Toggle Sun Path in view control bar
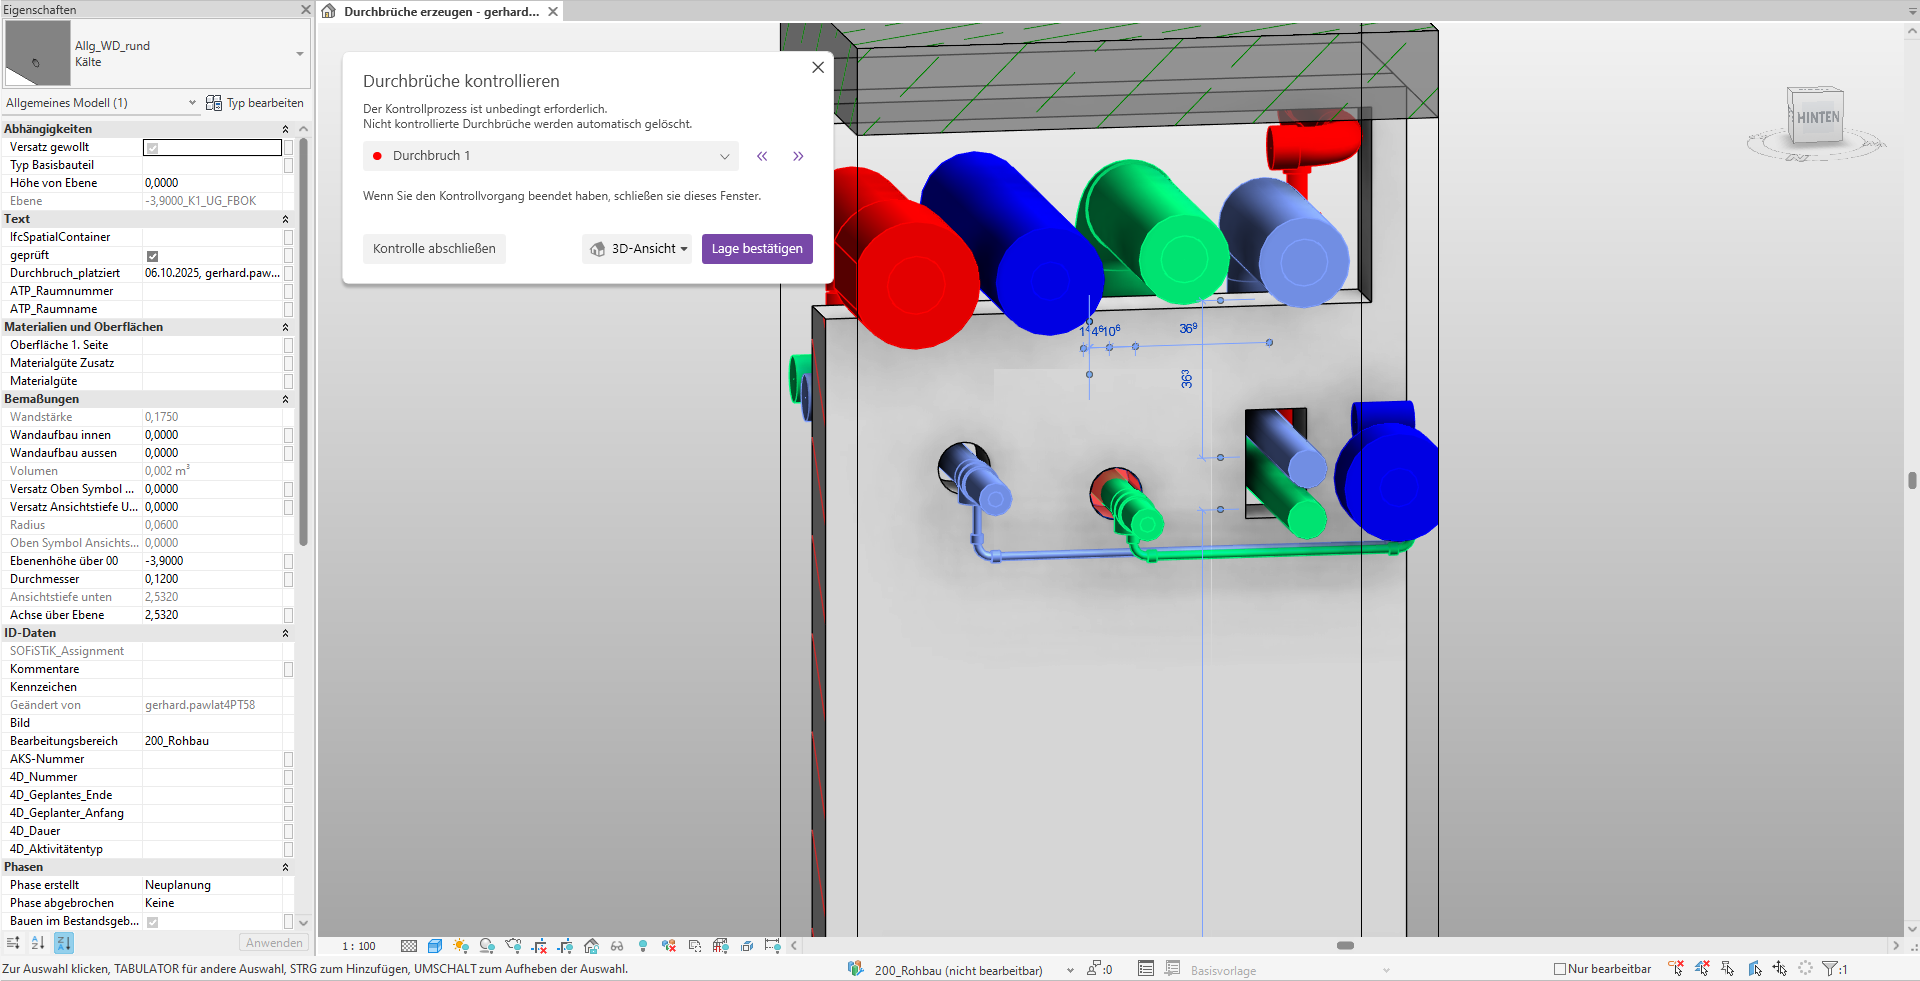This screenshot has height=981, width=1920. [x=461, y=946]
